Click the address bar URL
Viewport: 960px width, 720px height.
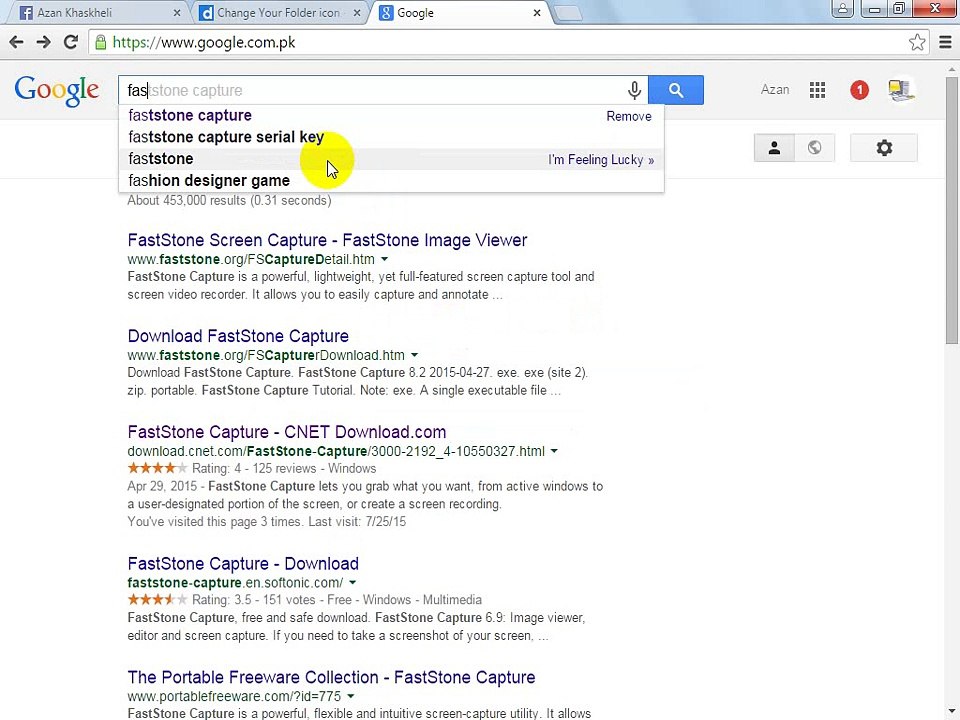(x=204, y=42)
